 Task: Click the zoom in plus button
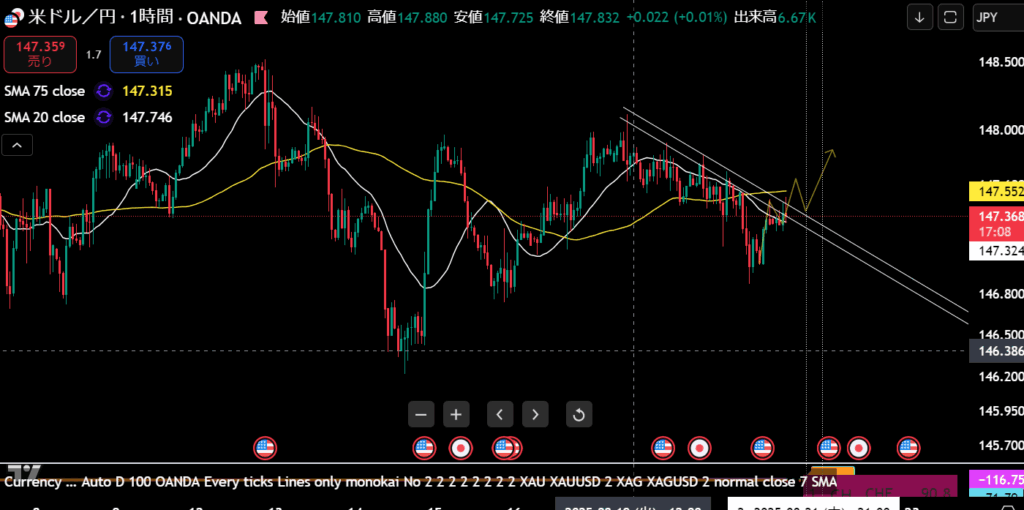[456, 414]
